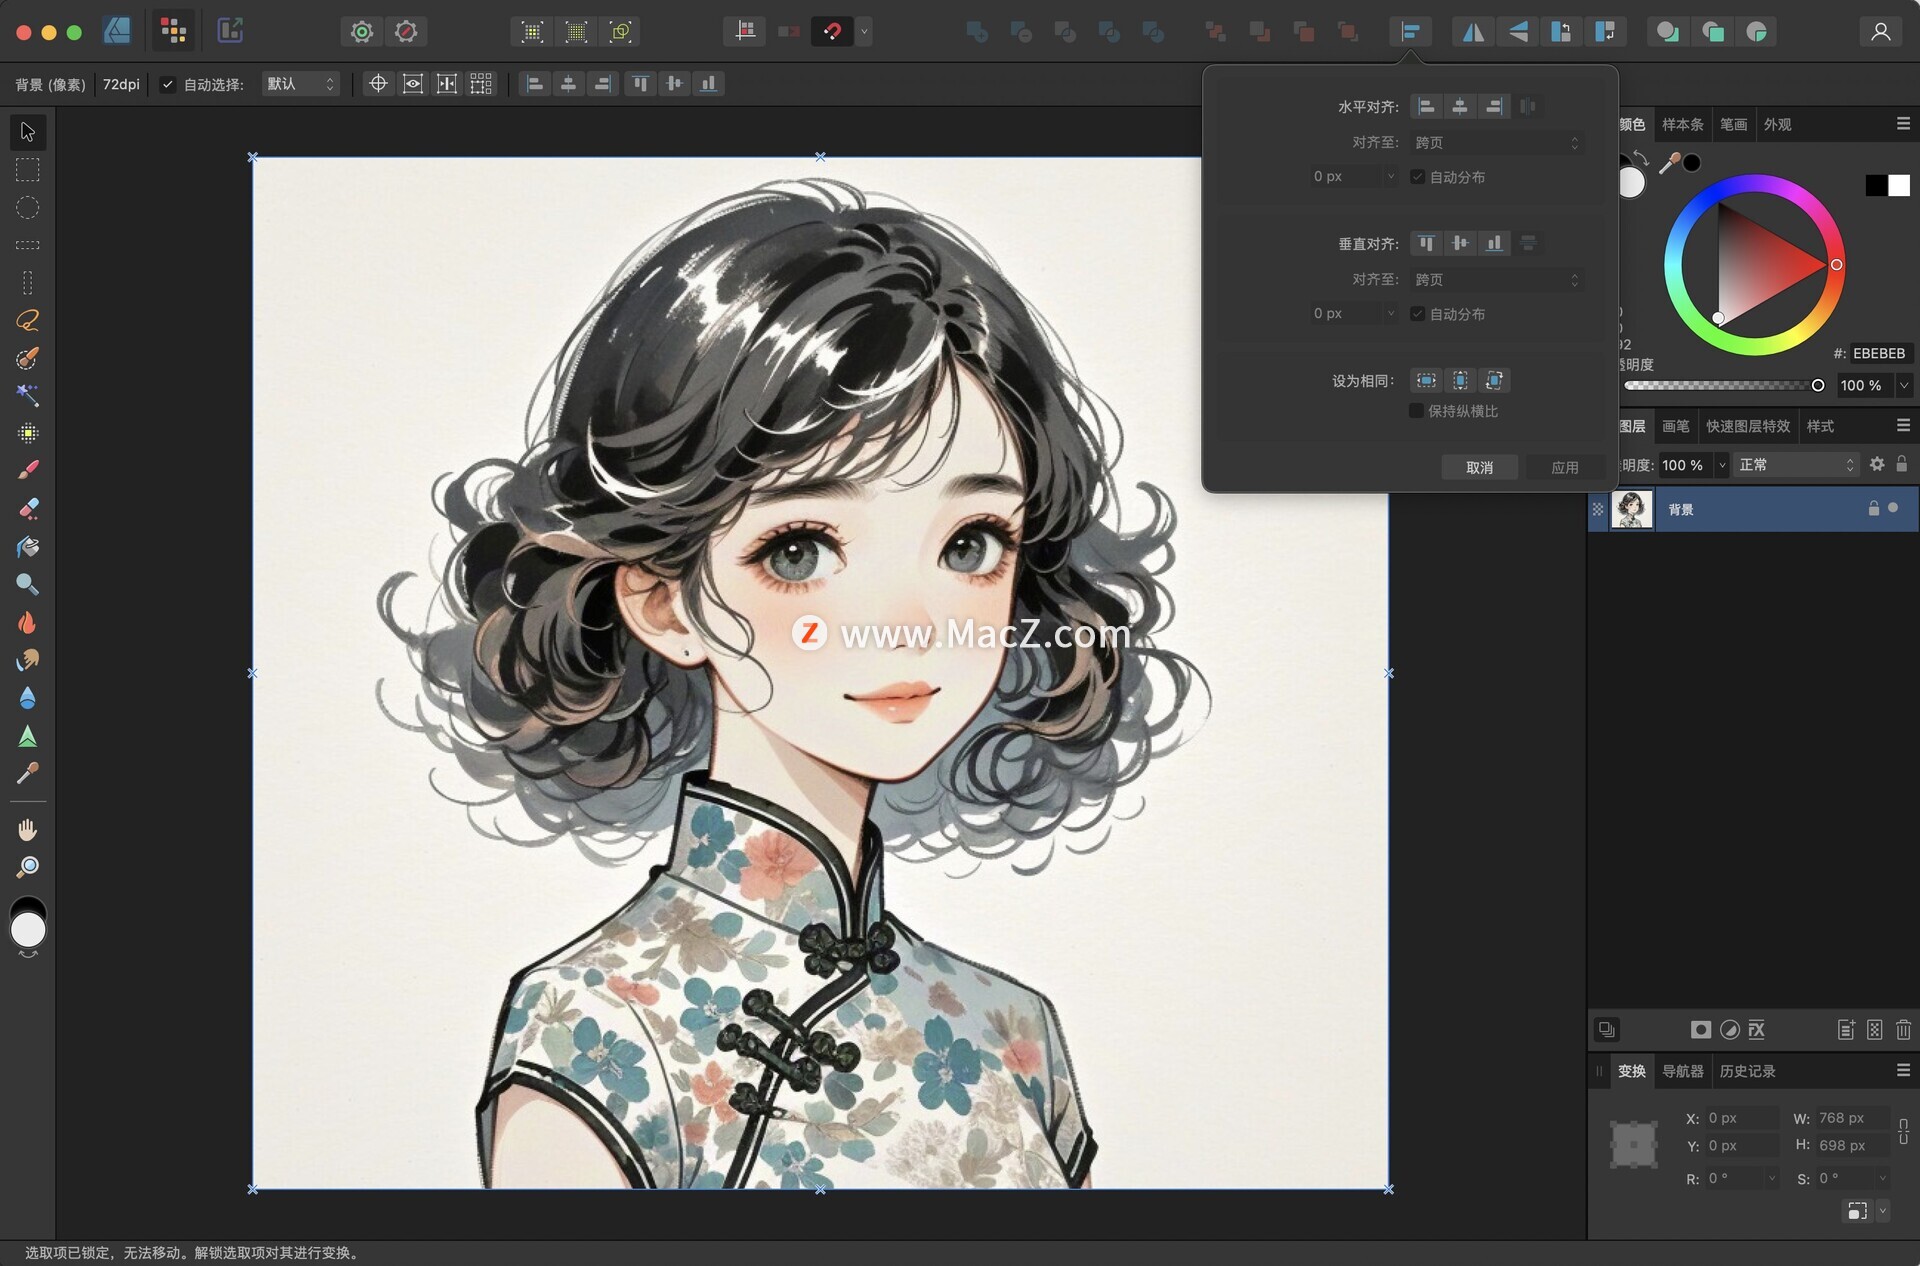Select the Paint Brush tool
The image size is (1920, 1266).
27,470
